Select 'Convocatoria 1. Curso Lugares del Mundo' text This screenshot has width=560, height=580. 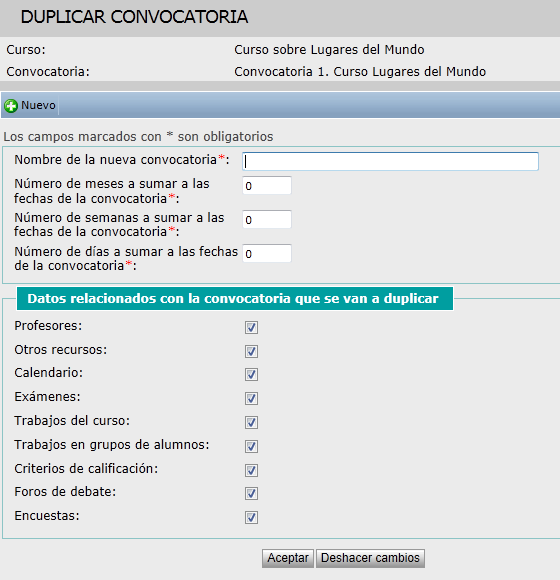tap(360, 71)
